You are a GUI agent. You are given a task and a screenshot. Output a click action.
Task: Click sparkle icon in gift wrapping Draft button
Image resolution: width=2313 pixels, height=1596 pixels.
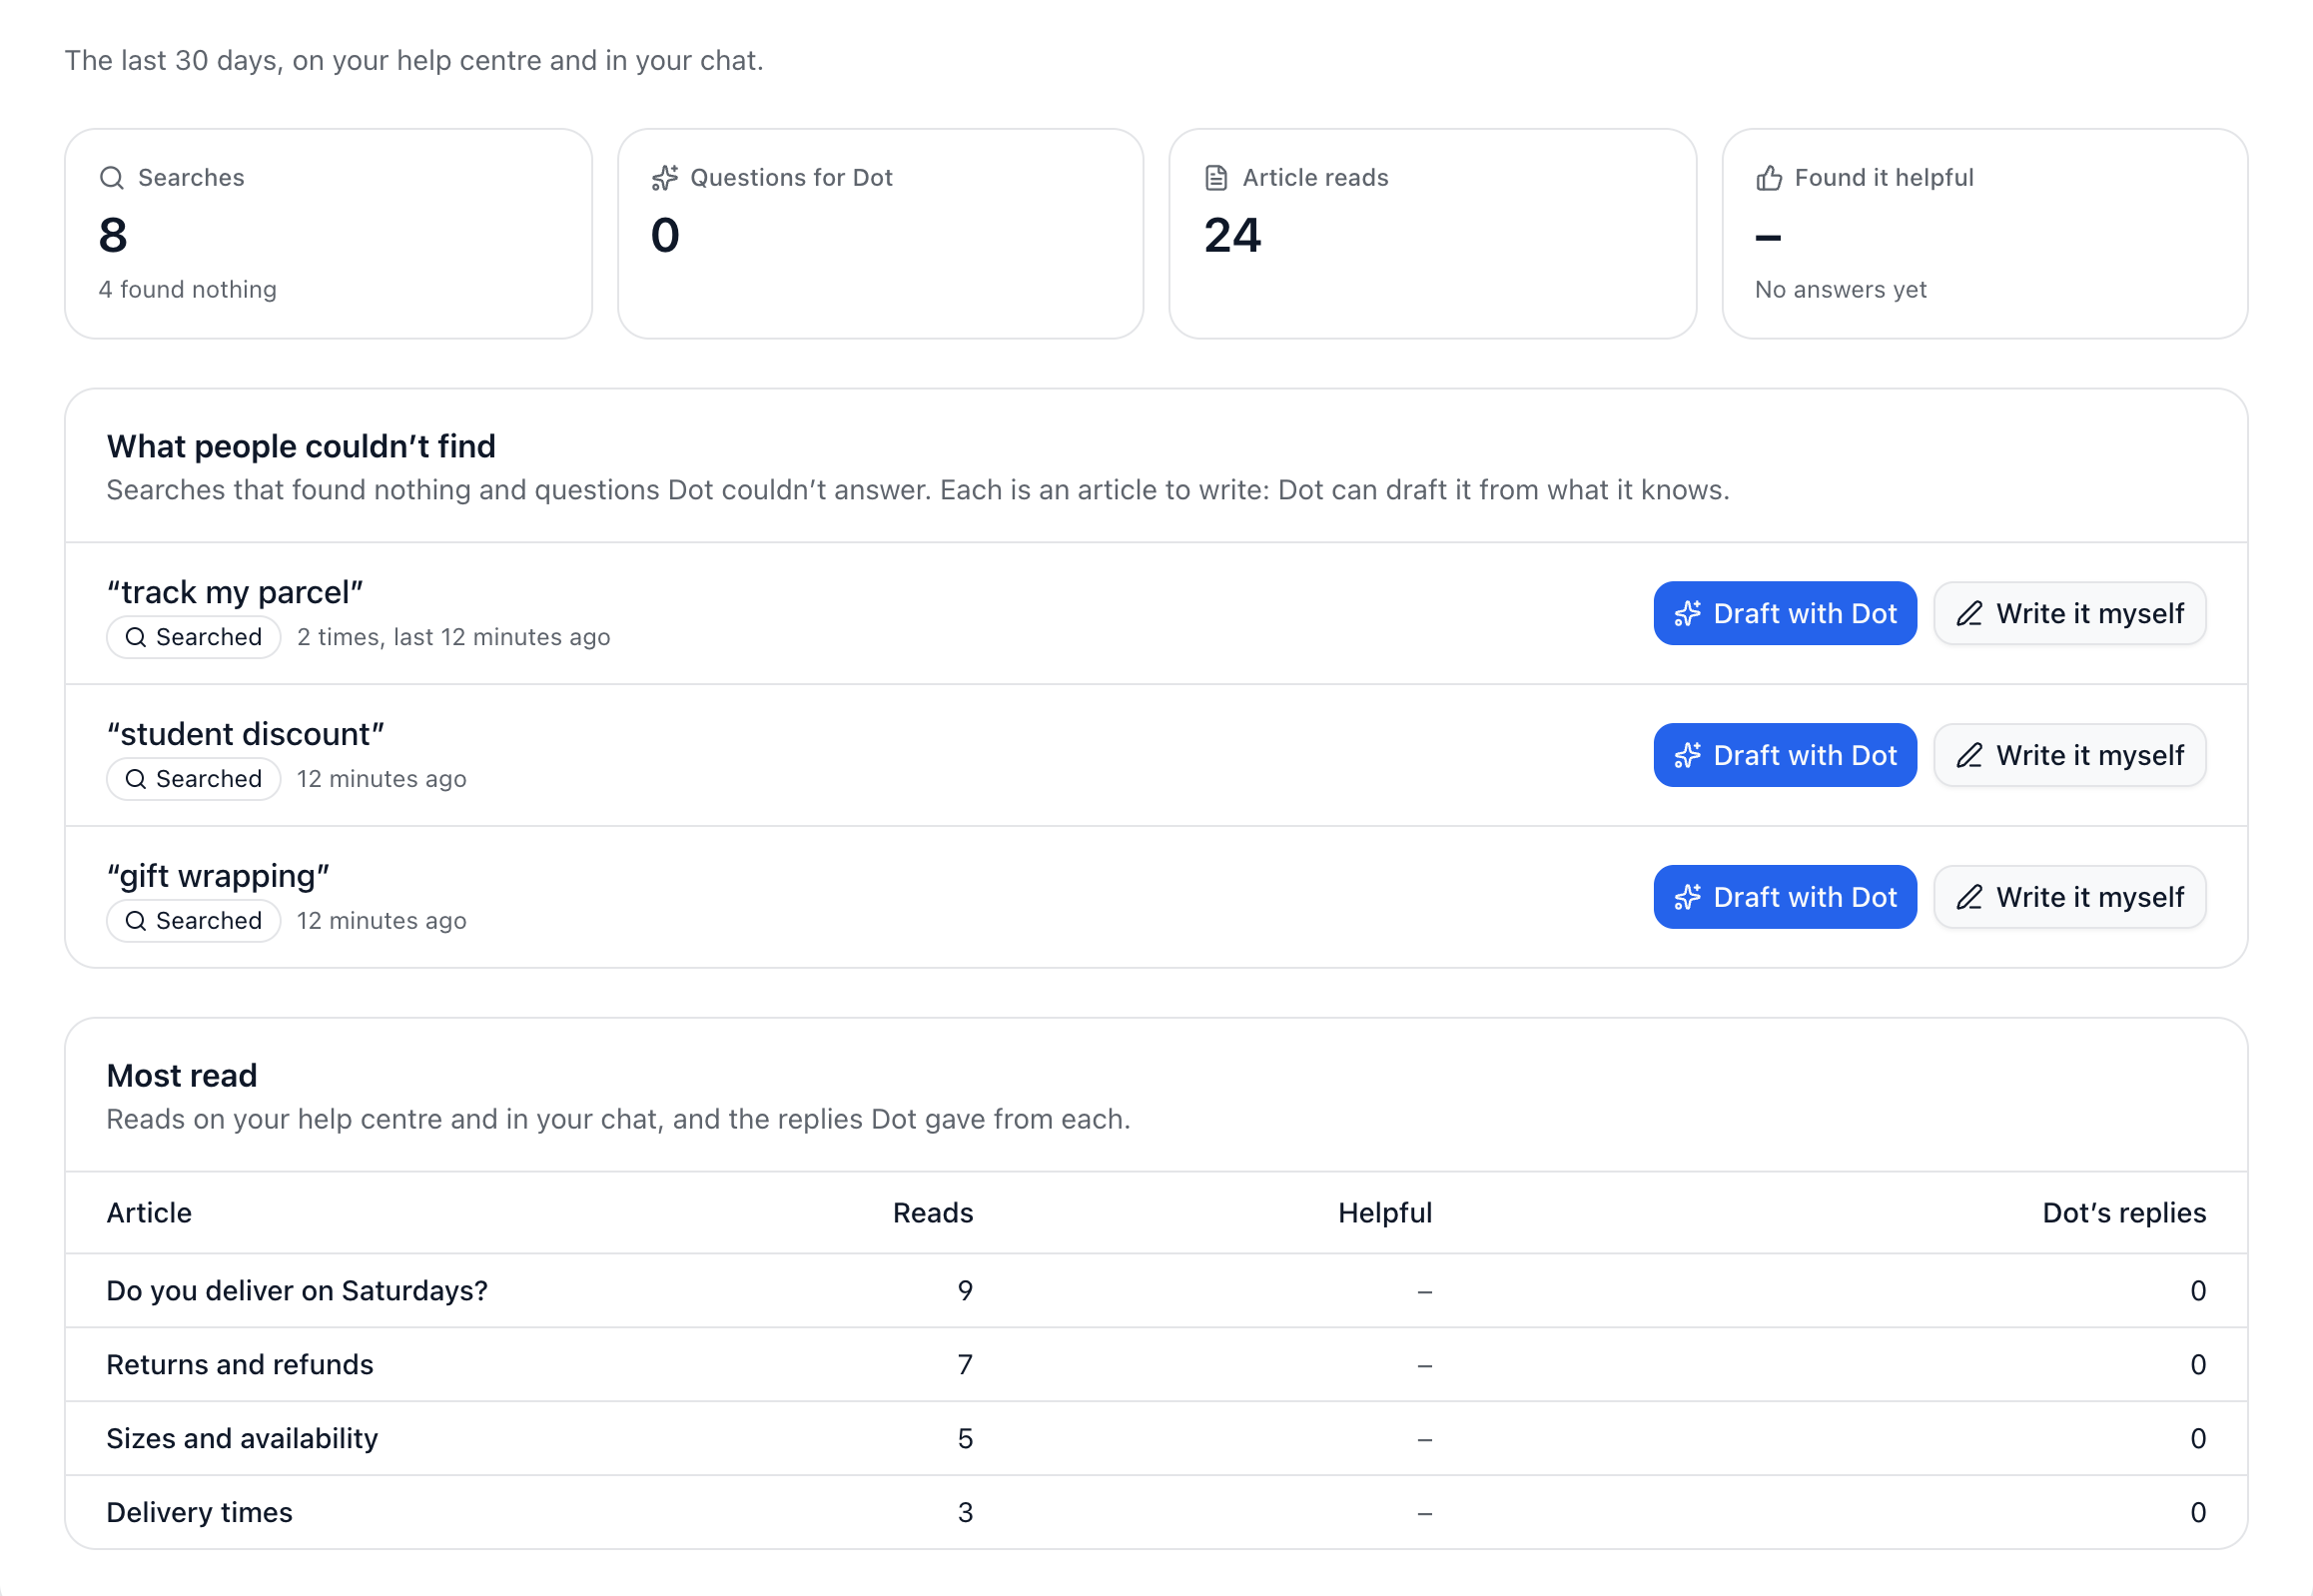1688,898
